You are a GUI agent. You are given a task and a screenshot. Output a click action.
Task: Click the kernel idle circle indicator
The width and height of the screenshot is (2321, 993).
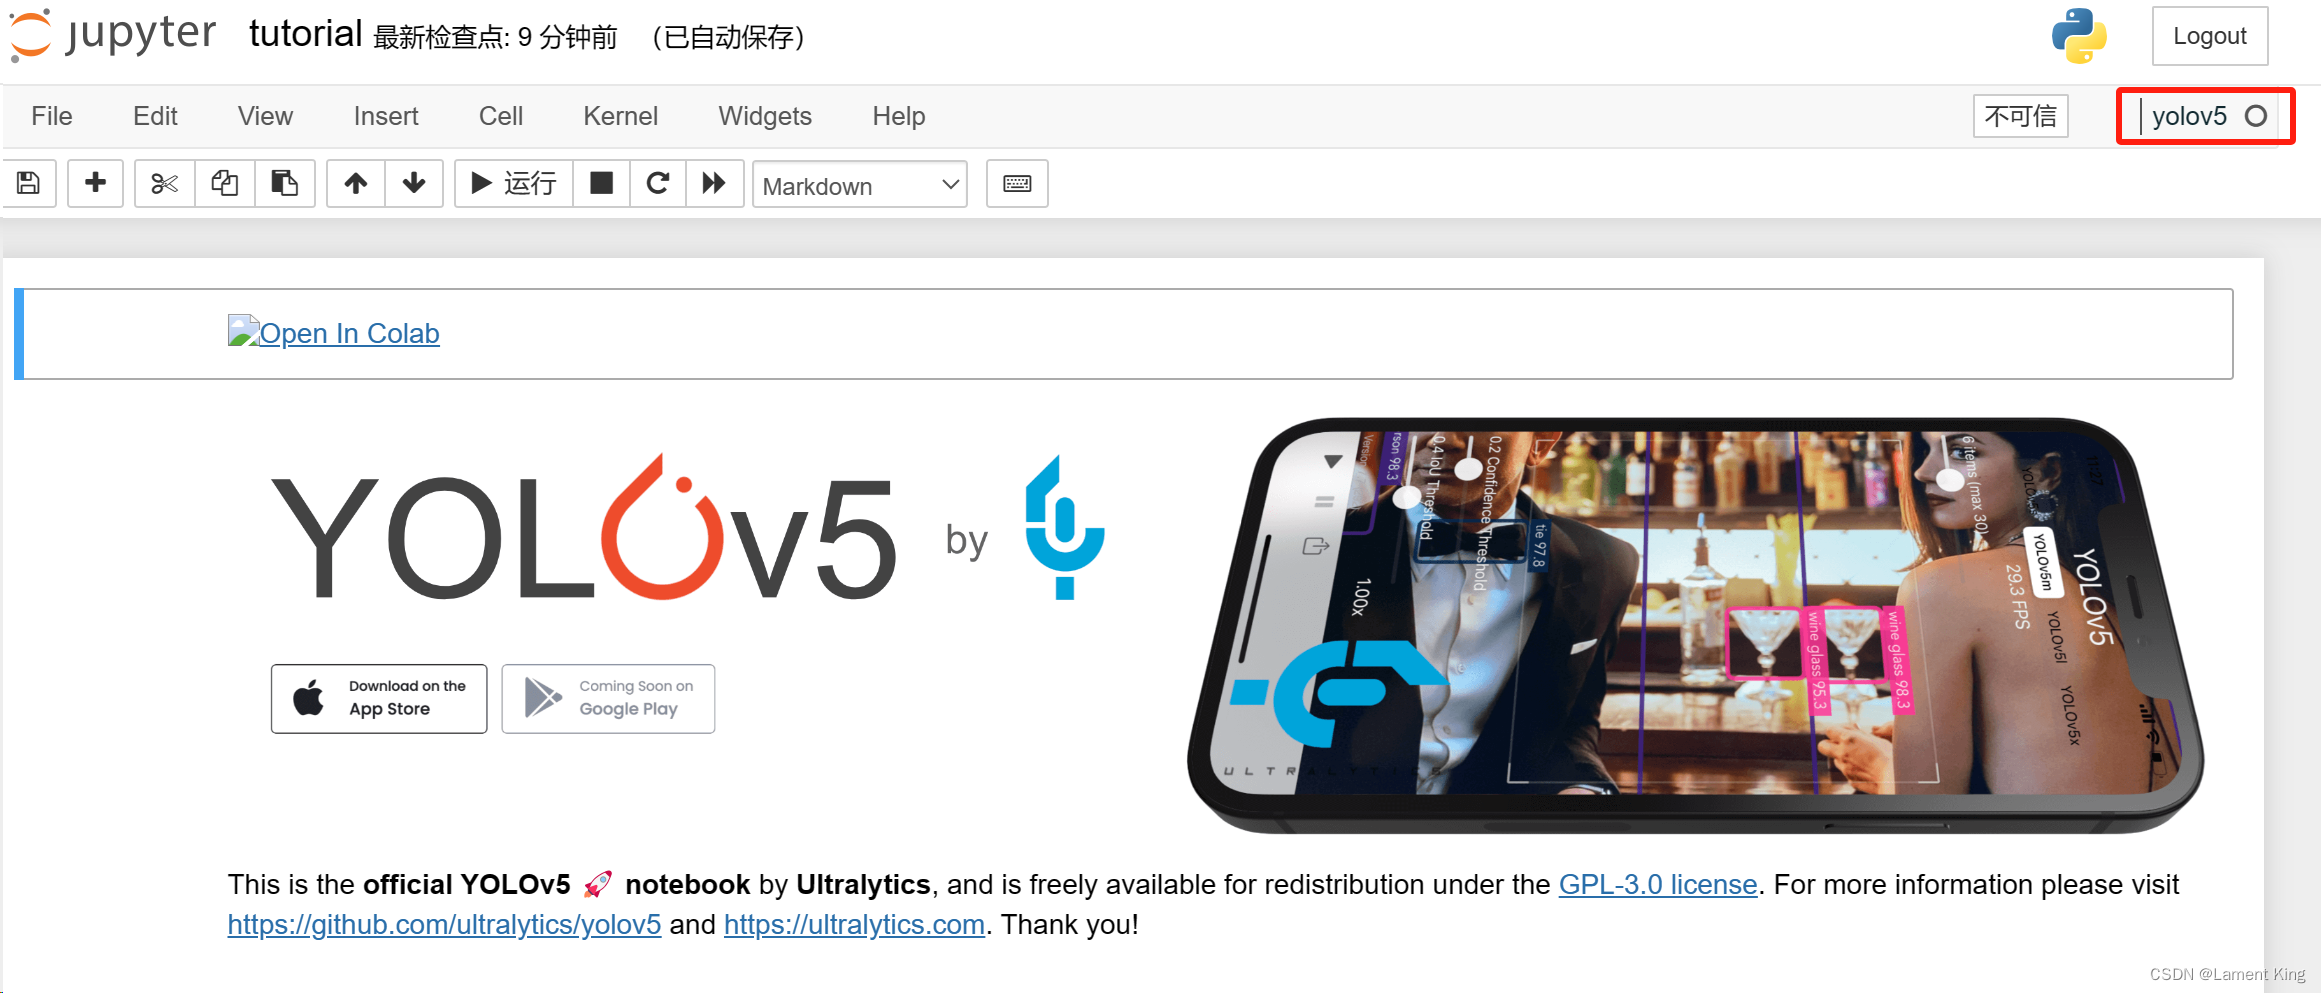point(2255,116)
